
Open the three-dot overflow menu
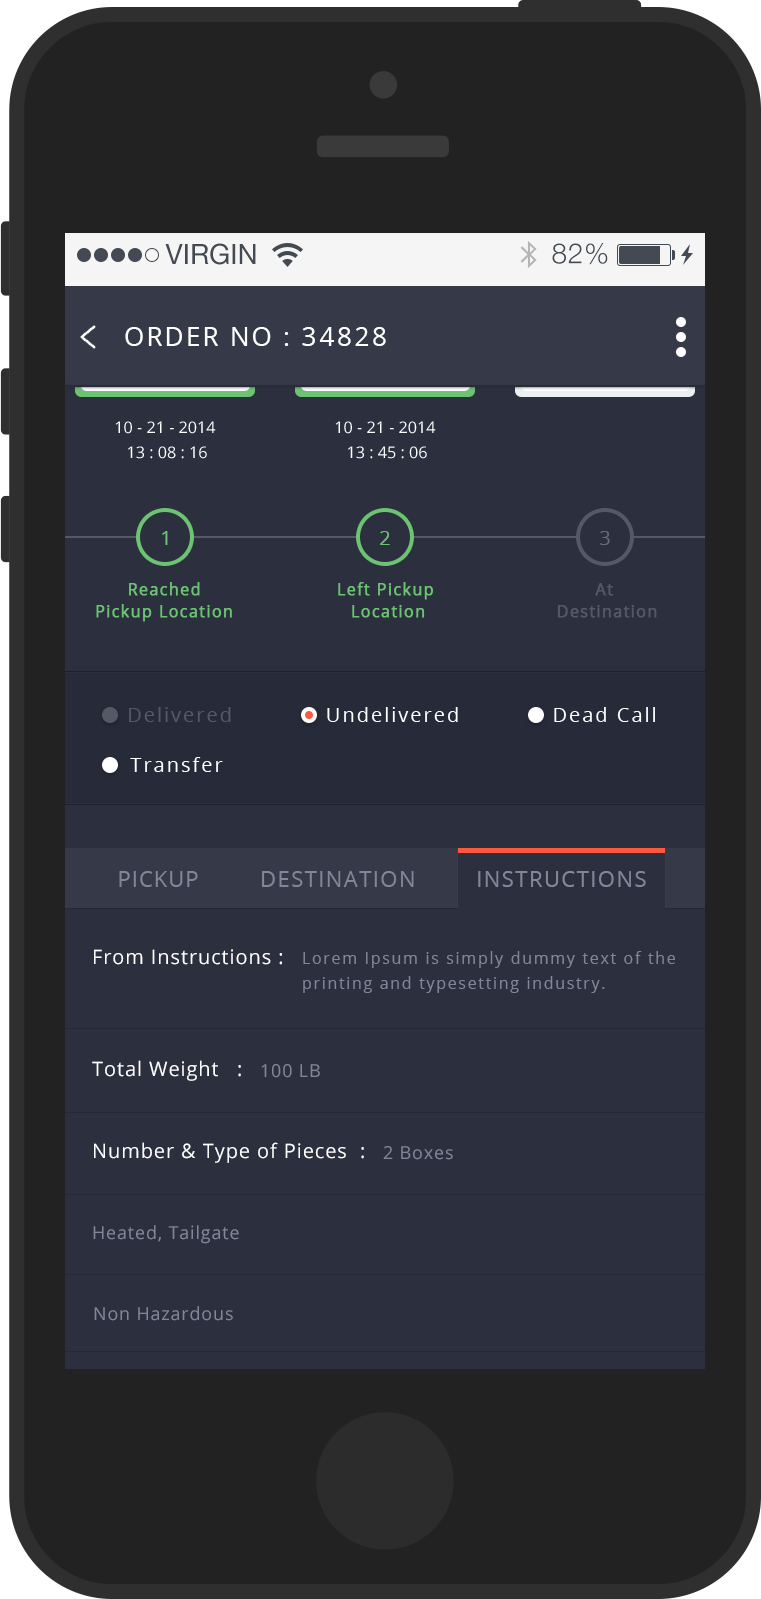click(x=680, y=337)
